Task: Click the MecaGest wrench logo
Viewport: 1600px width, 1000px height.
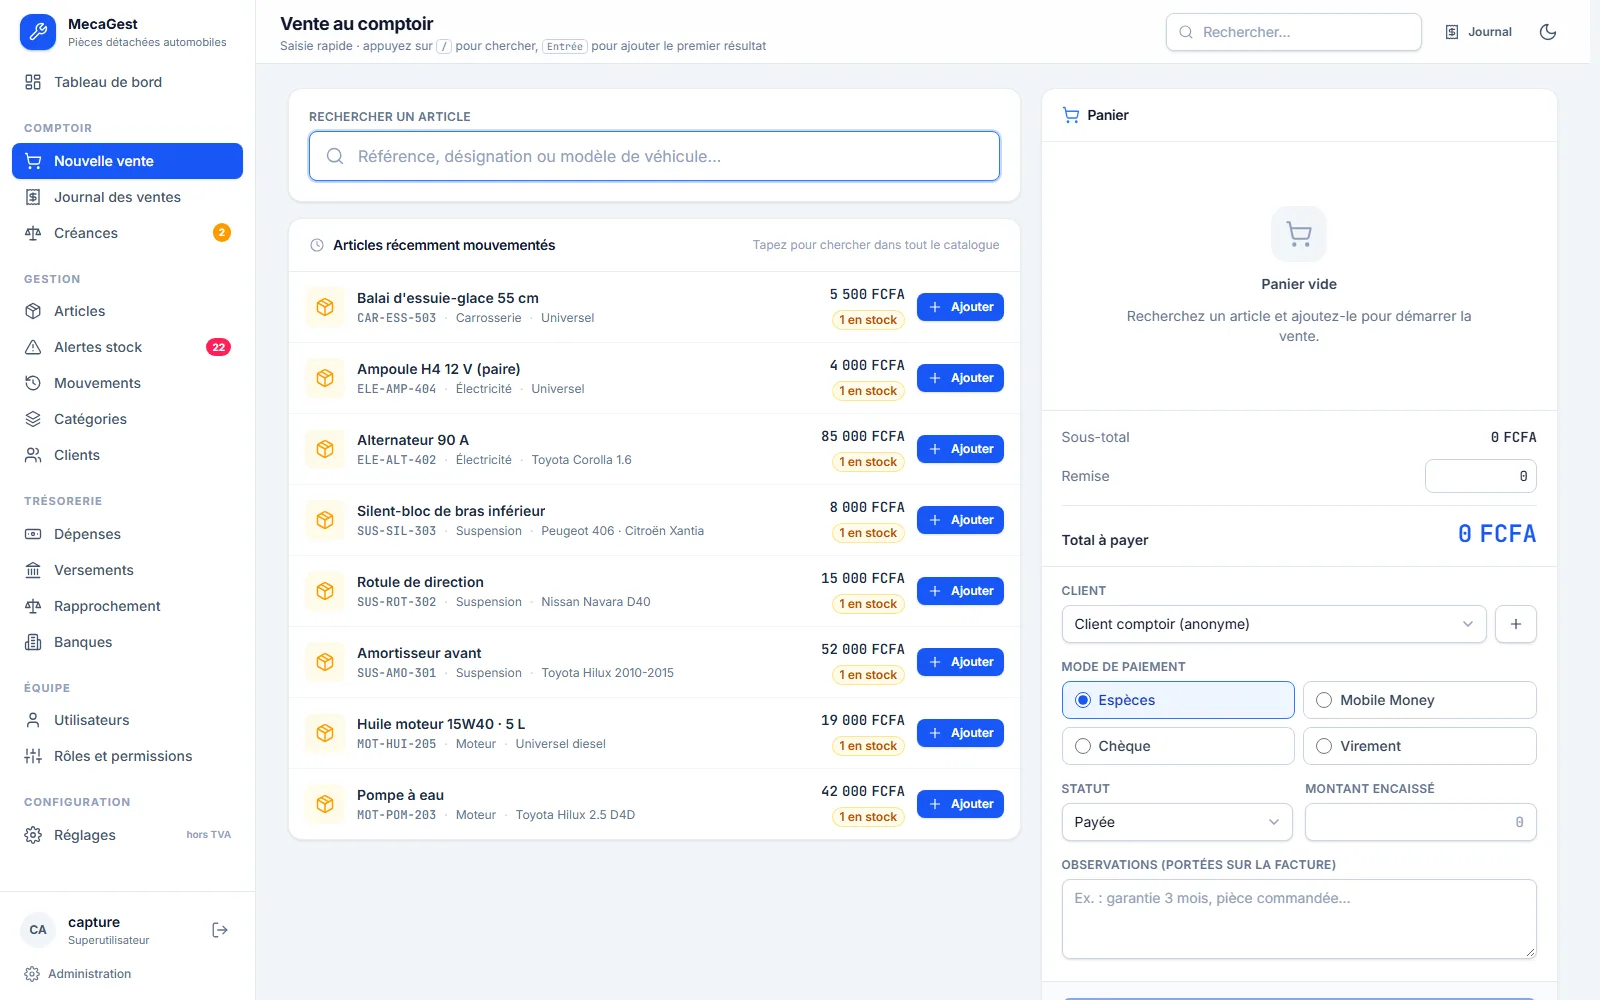Action: coord(38,32)
